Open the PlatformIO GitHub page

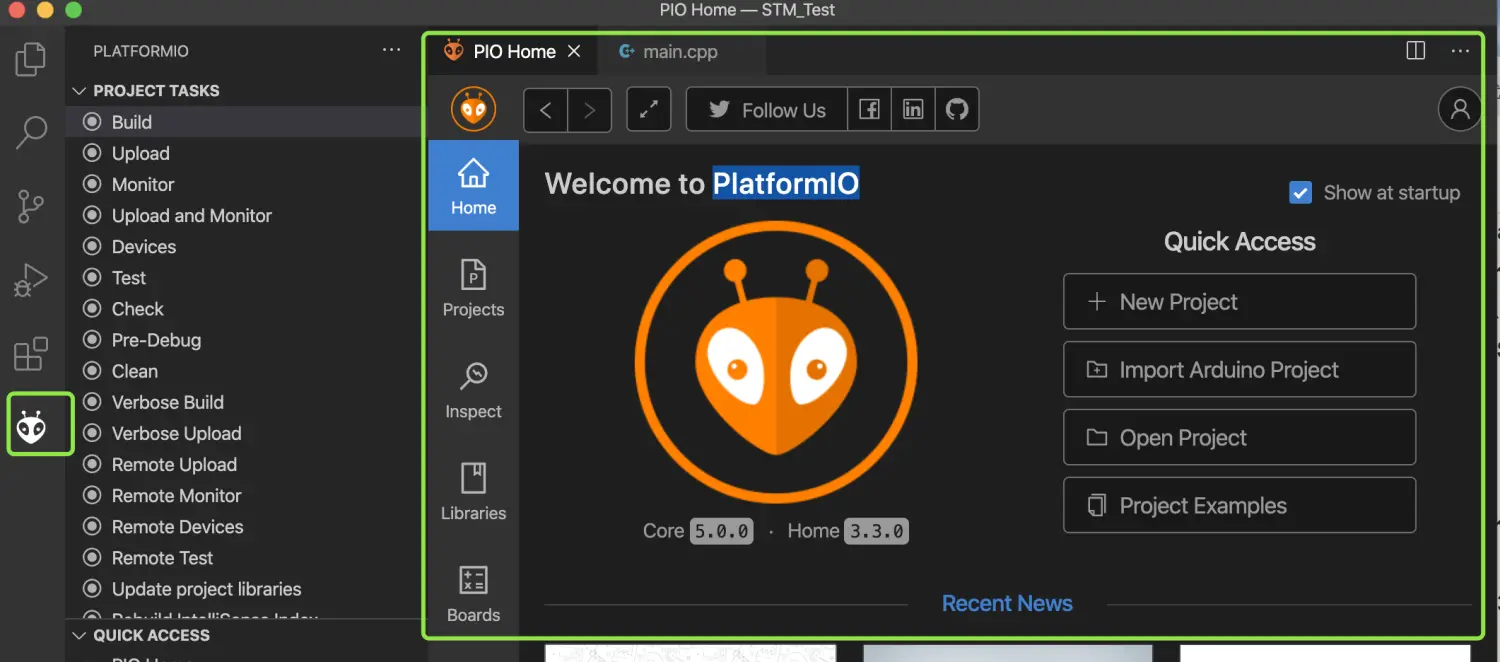957,110
